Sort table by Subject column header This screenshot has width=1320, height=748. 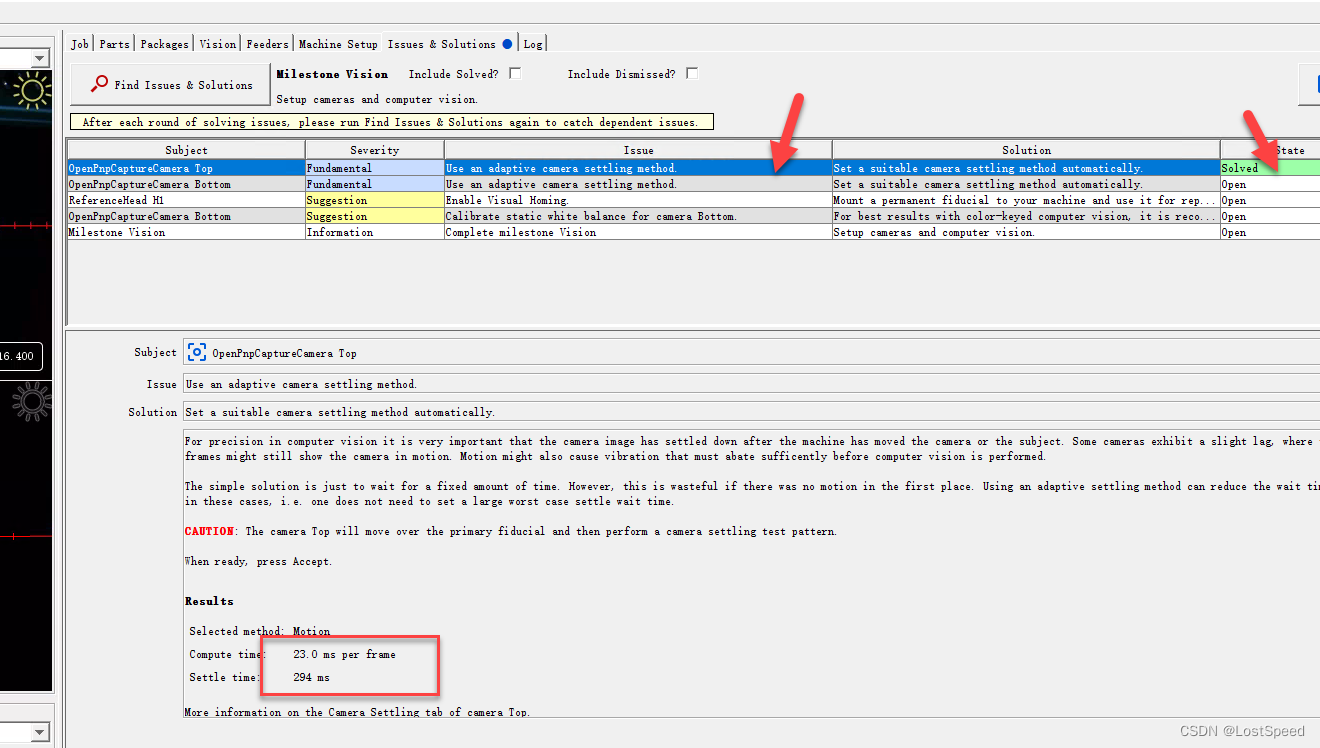(x=186, y=150)
